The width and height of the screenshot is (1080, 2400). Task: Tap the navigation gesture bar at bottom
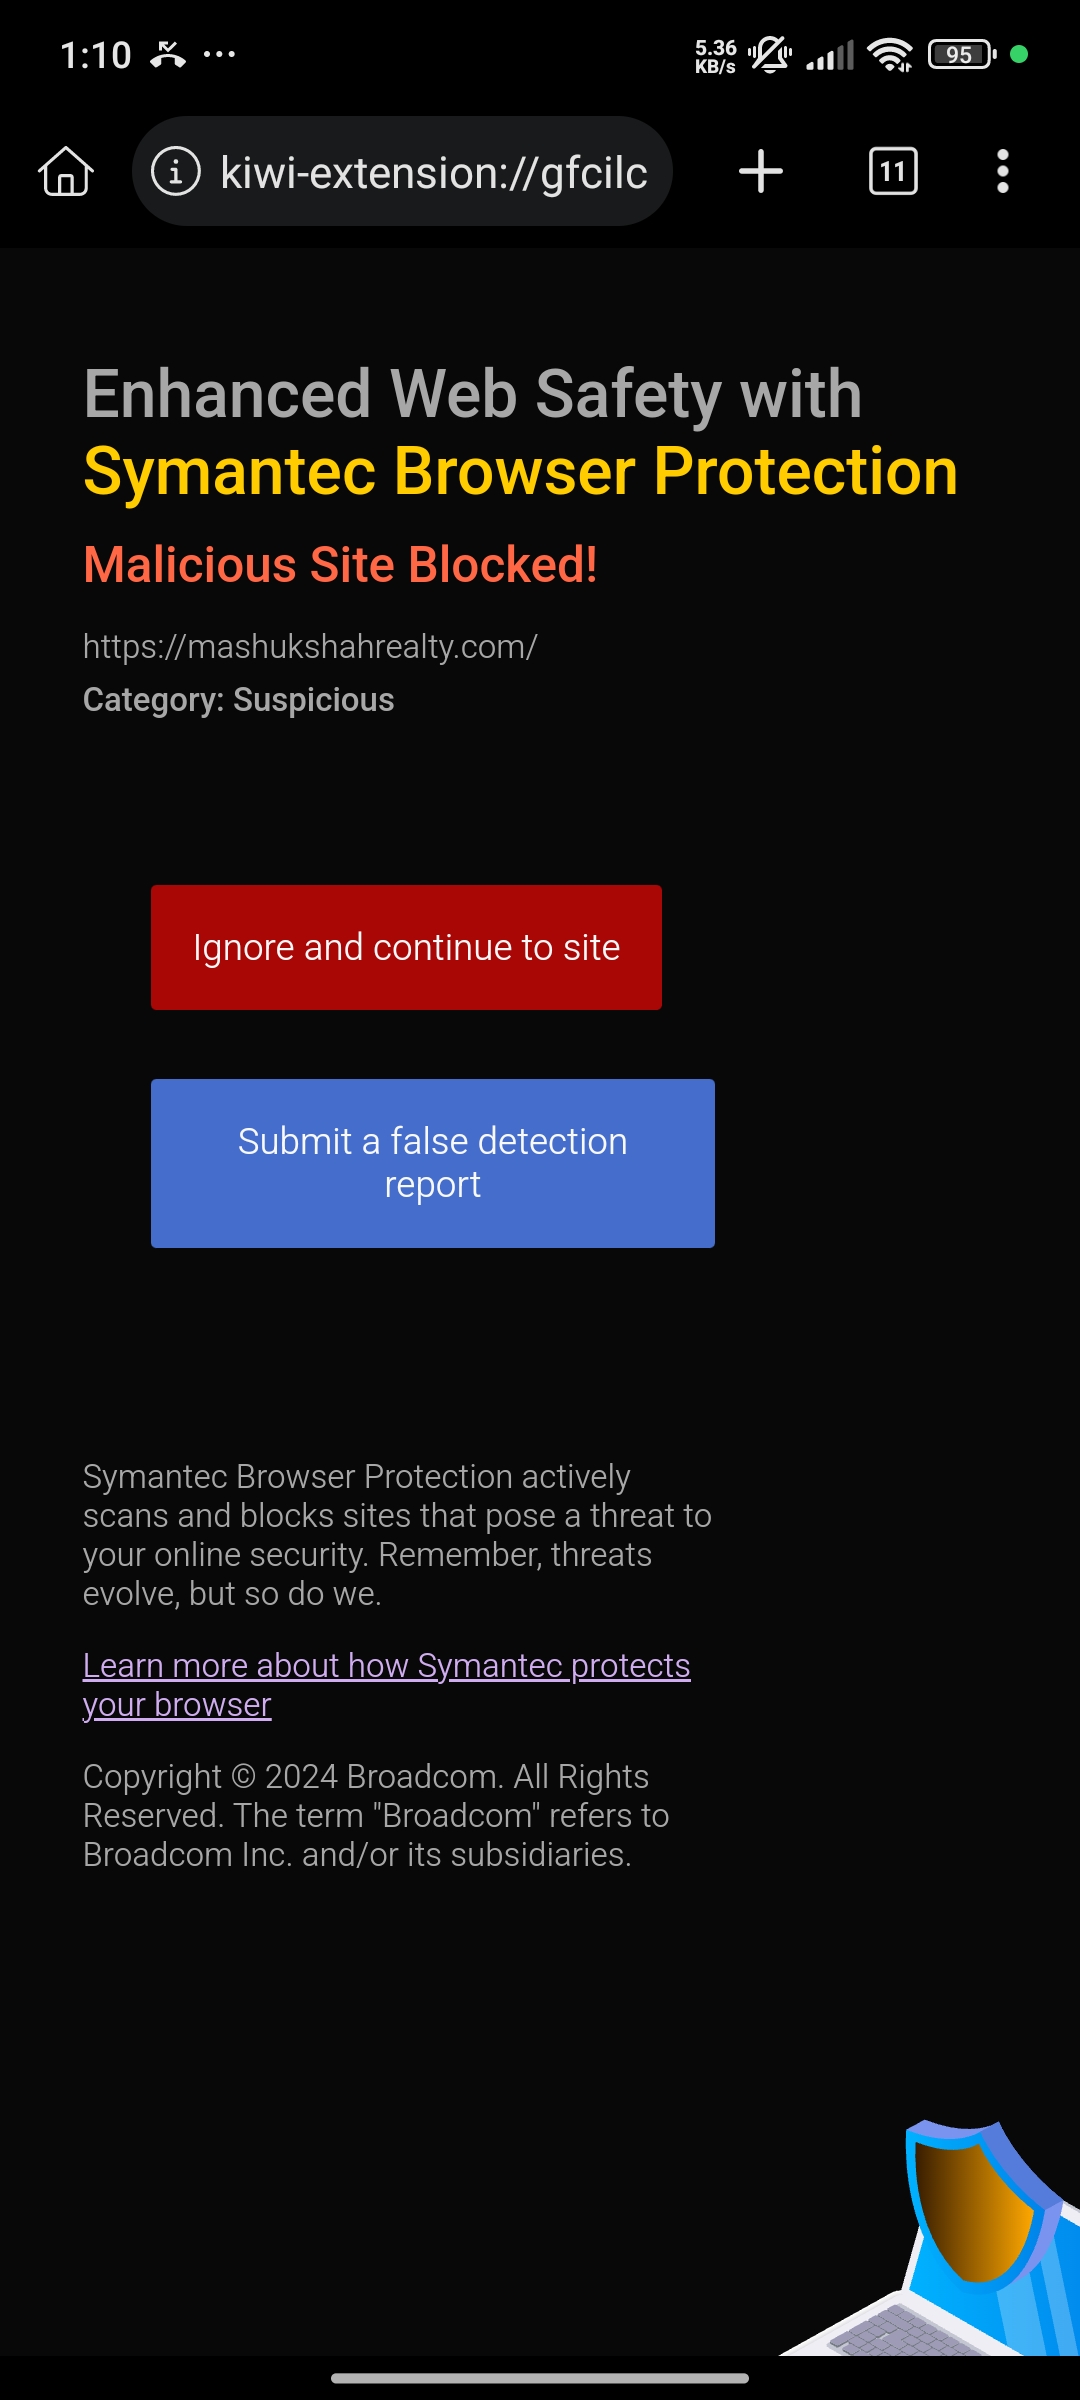(540, 2378)
